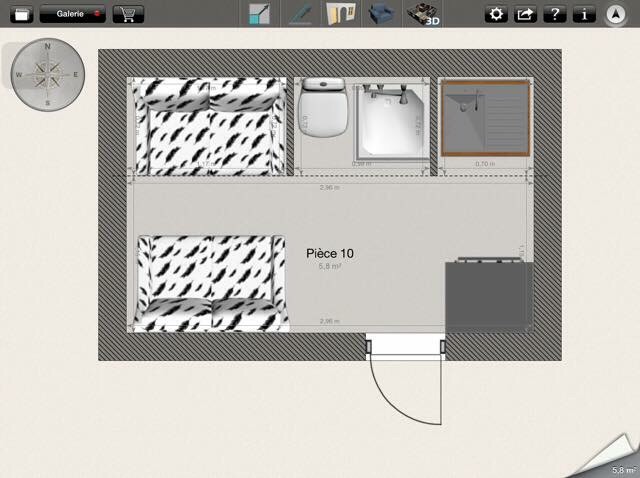Open the settings gear
The height and width of the screenshot is (478, 640).
(x=496, y=14)
